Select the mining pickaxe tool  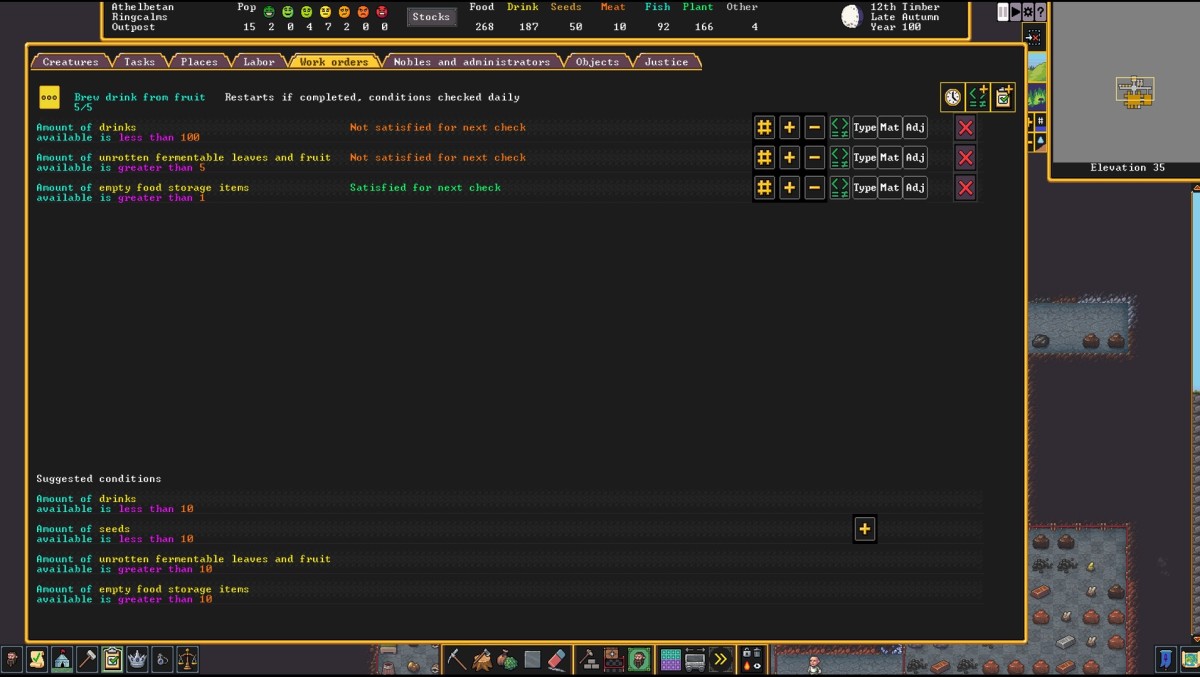coord(457,659)
